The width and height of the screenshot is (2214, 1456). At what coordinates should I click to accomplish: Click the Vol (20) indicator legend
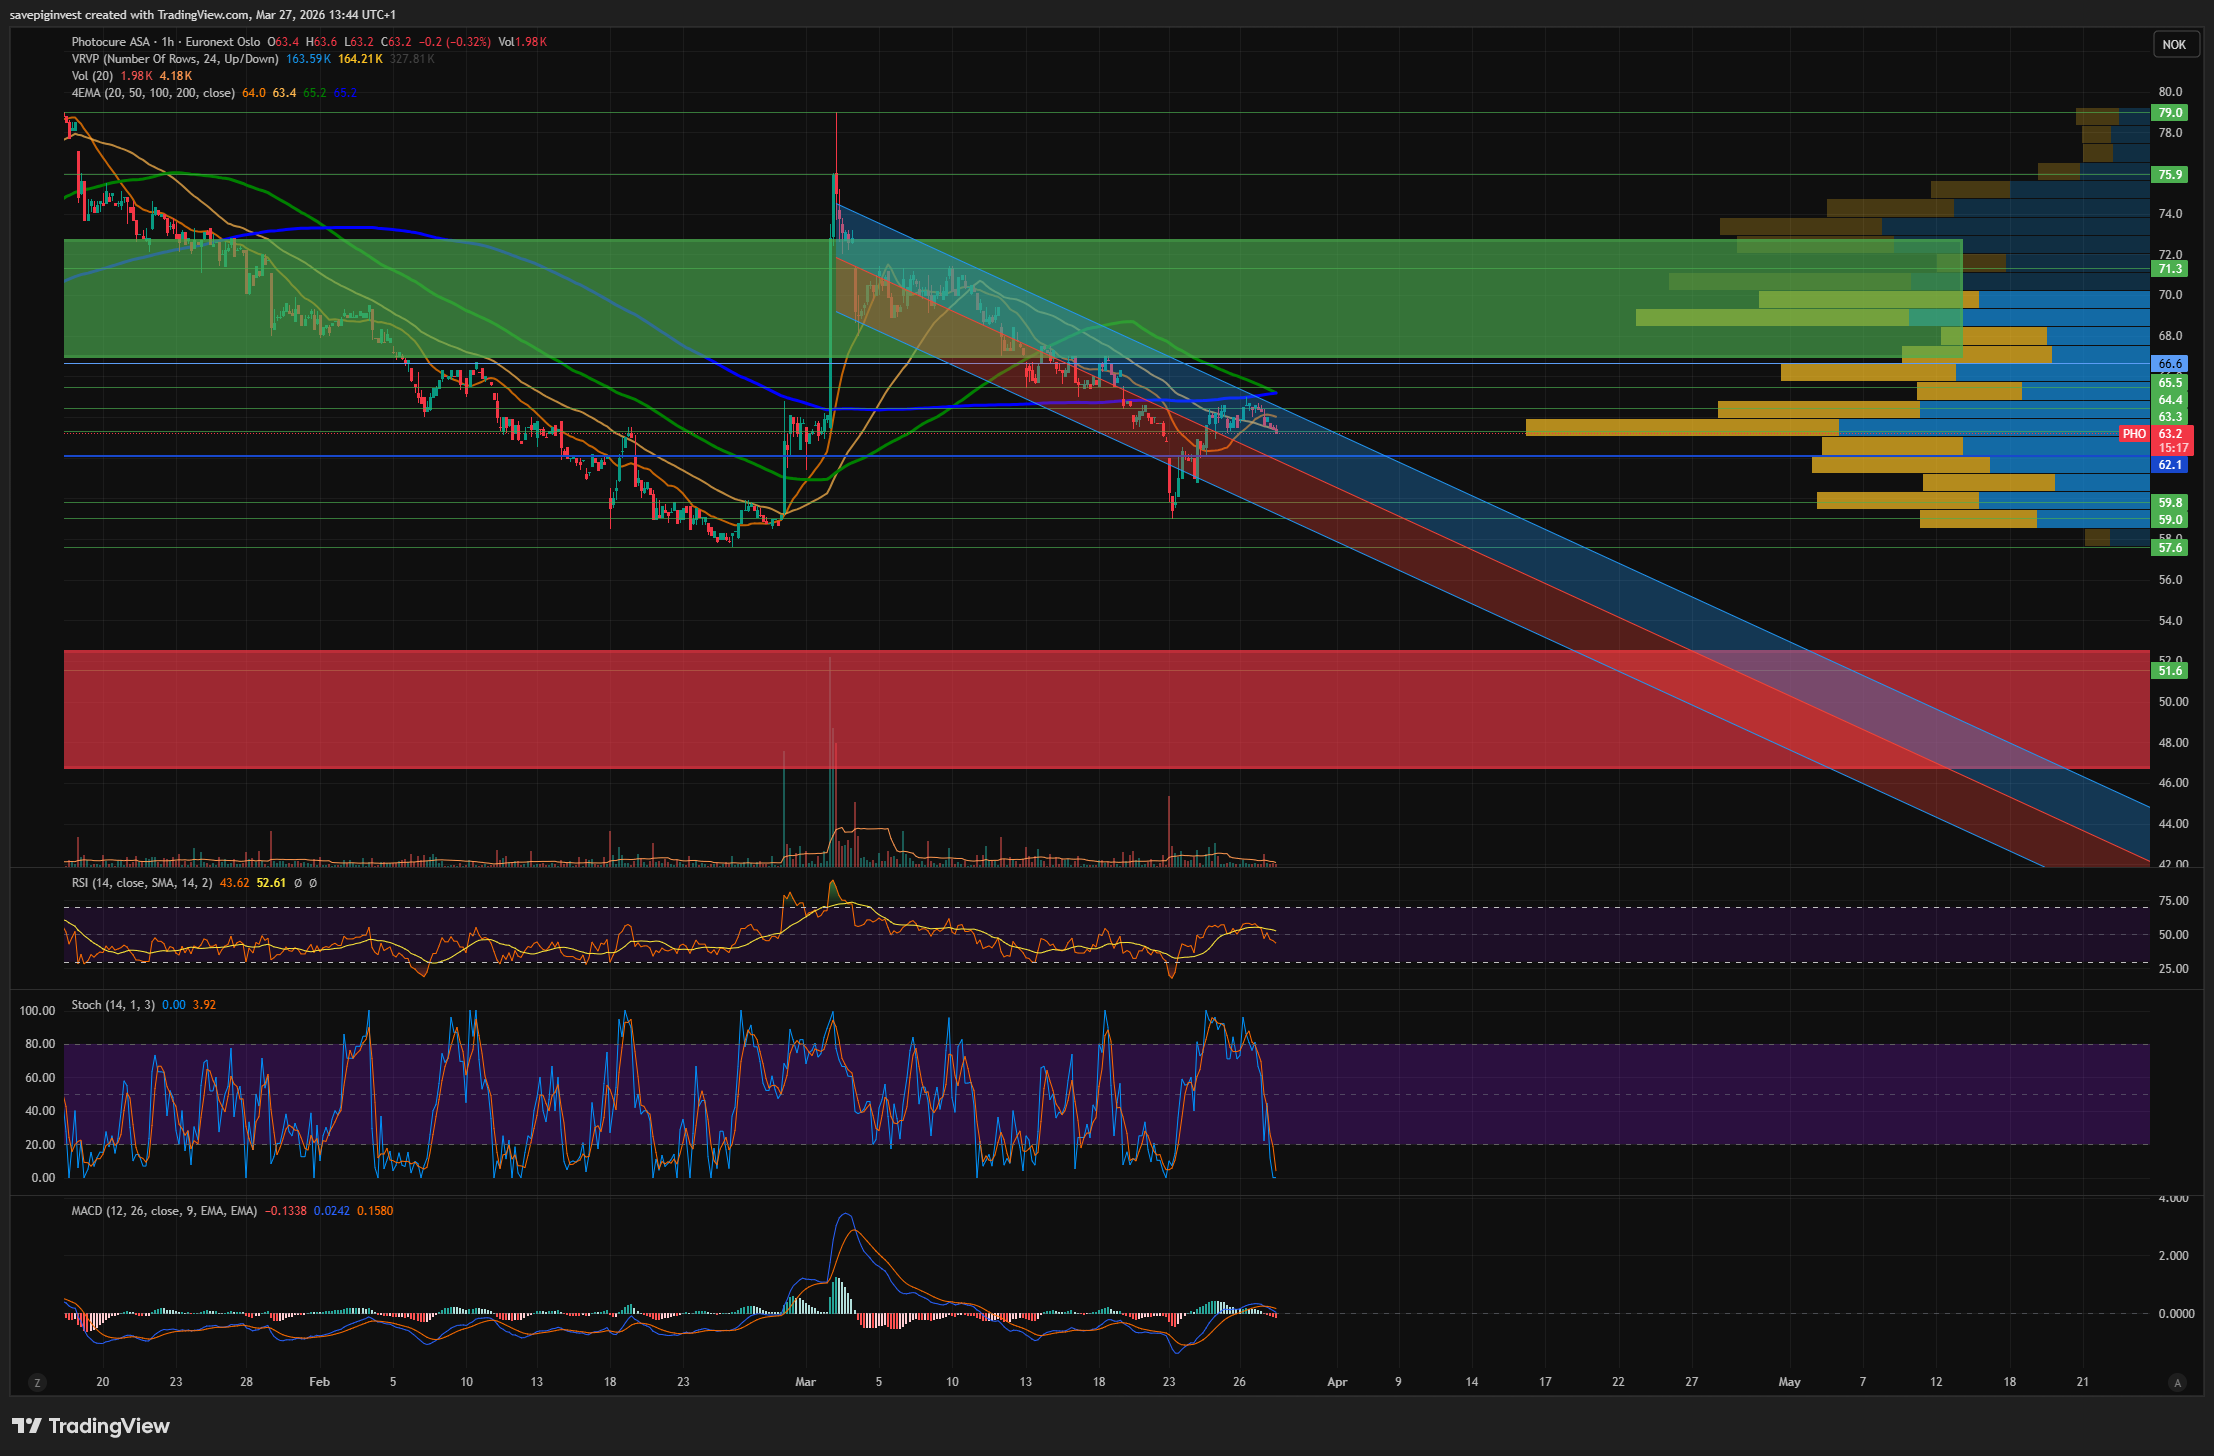(x=92, y=76)
